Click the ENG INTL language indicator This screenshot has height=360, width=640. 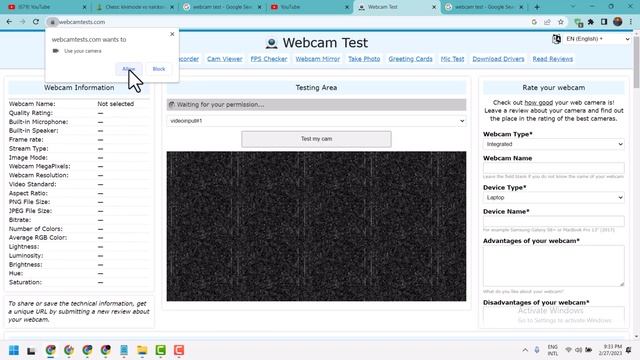(x=553, y=350)
